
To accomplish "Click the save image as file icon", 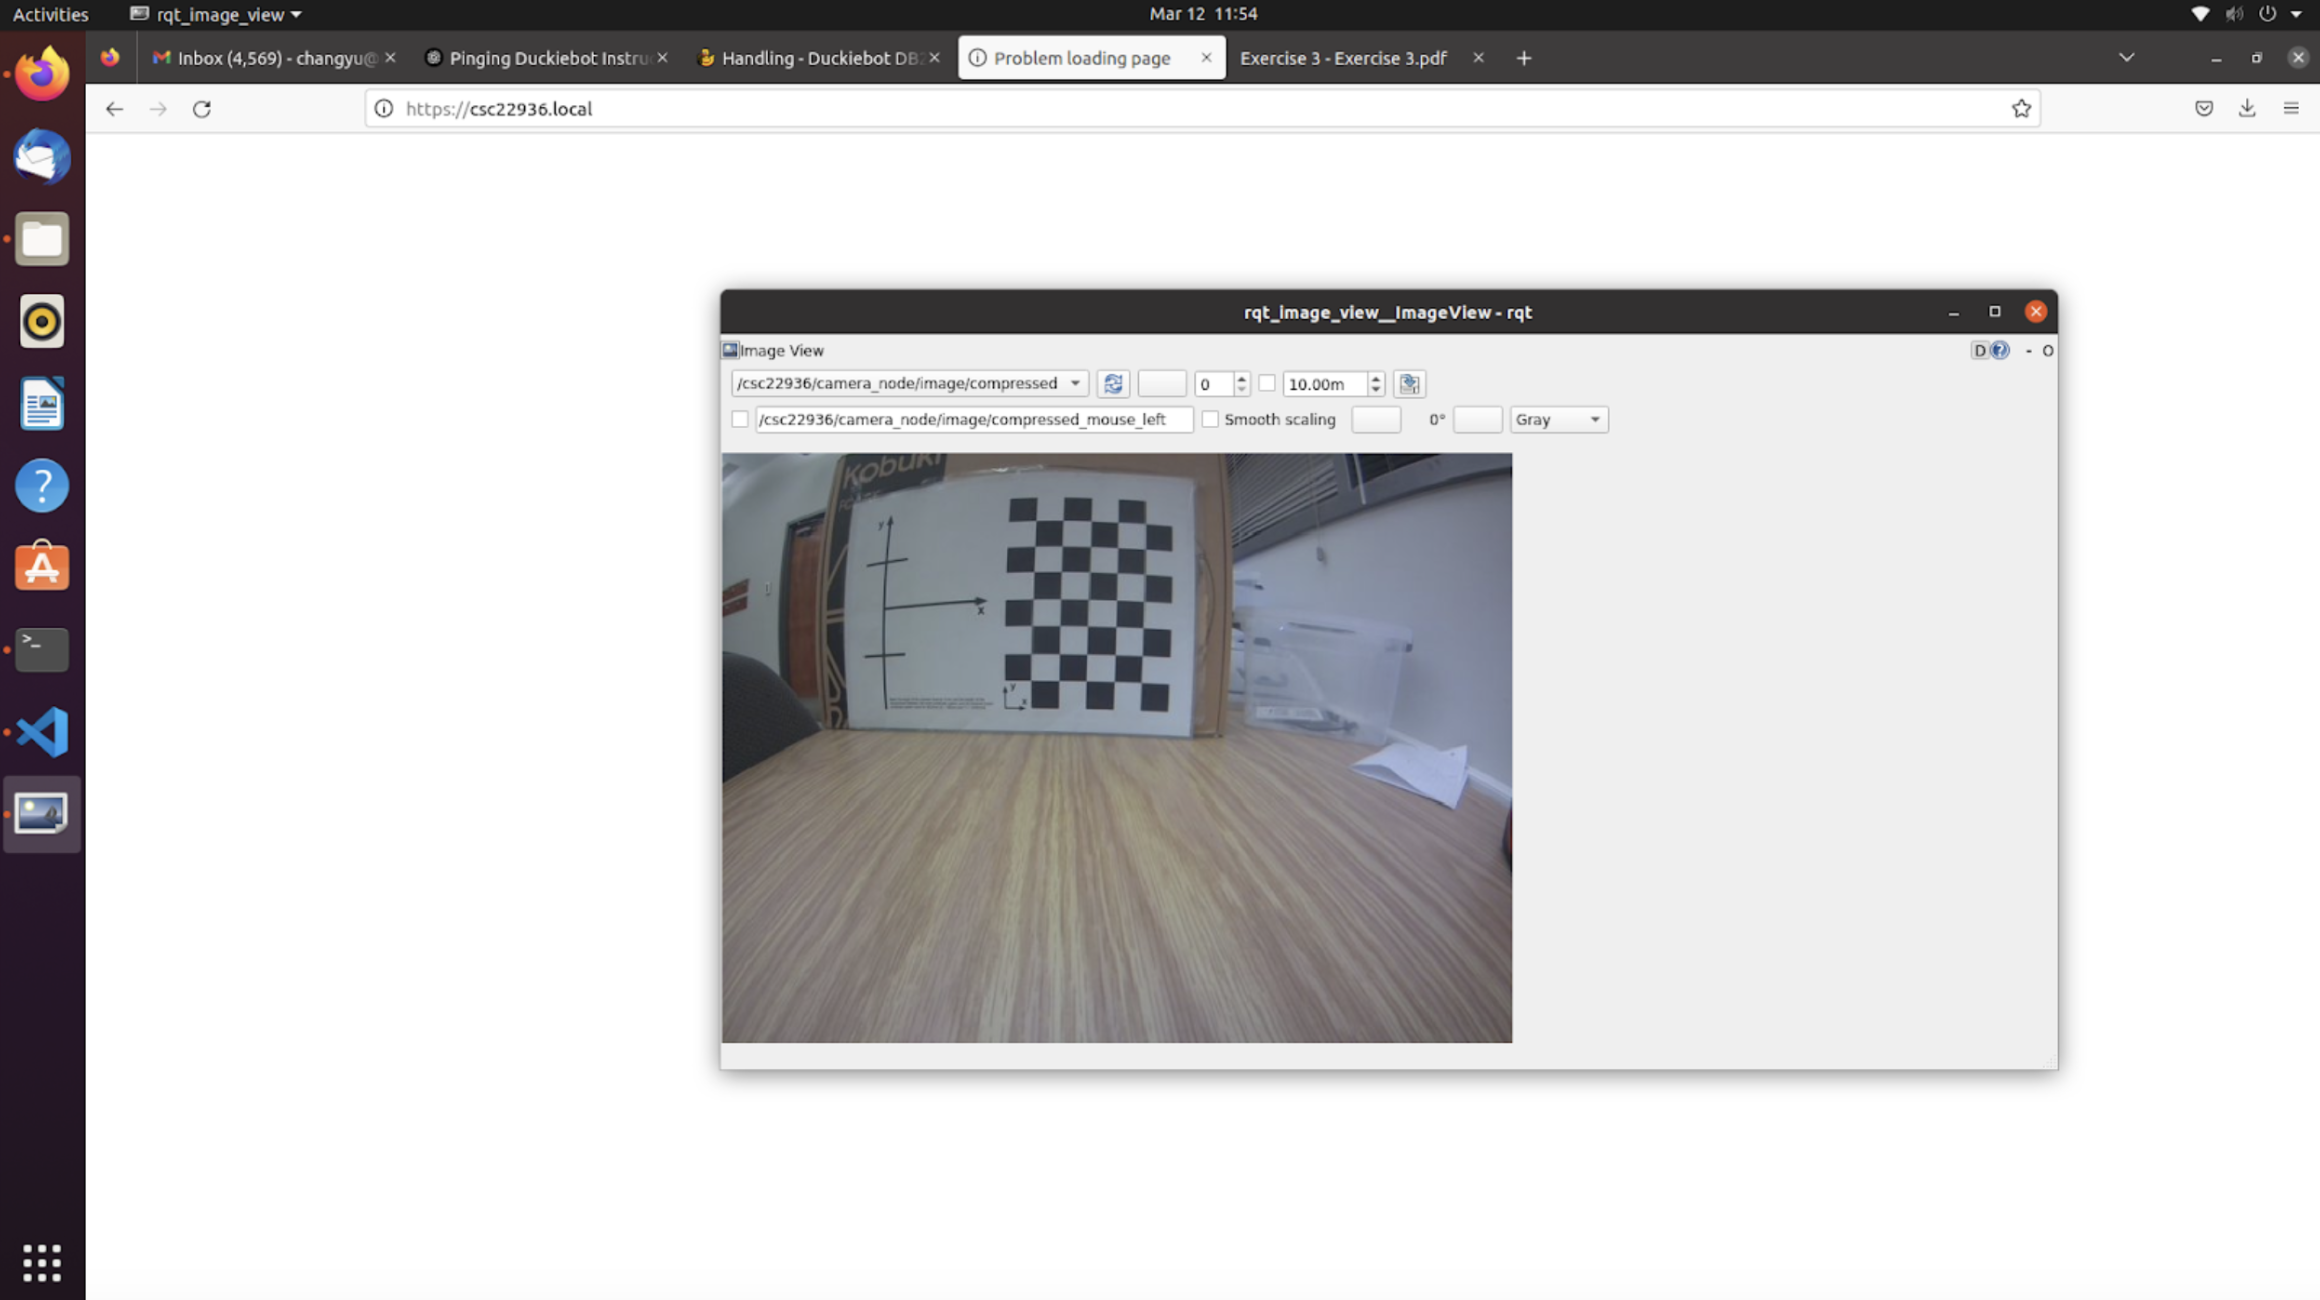I will coord(1409,384).
